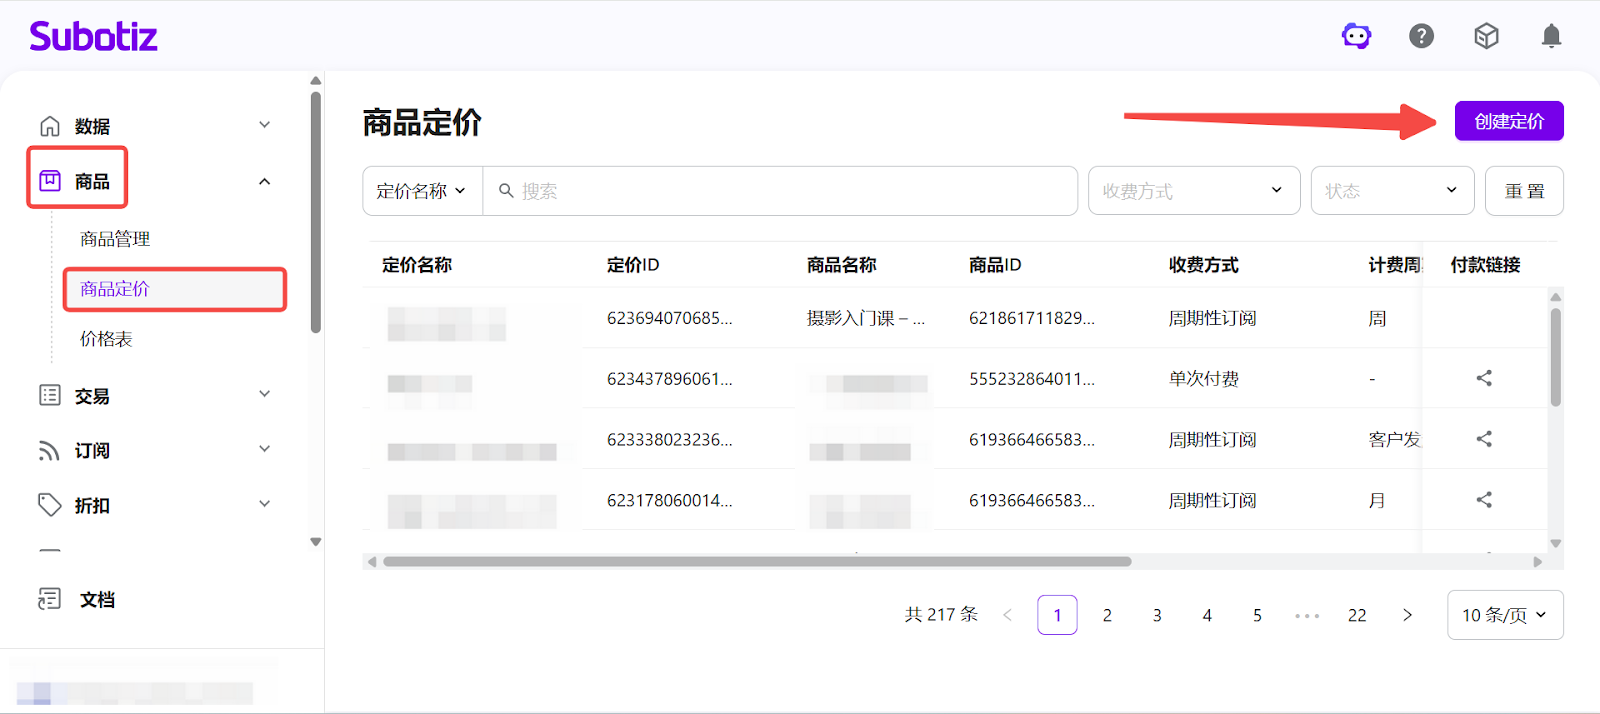This screenshot has width=1600, height=714.
Task: Open the AI assistant robot icon
Action: (x=1356, y=37)
